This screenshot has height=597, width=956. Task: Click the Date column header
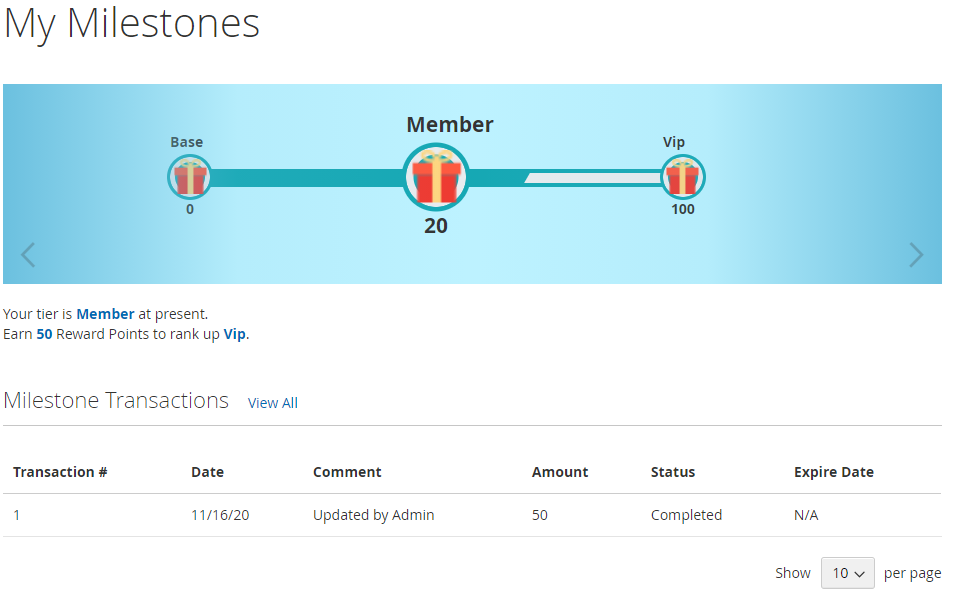pyautogui.click(x=207, y=472)
